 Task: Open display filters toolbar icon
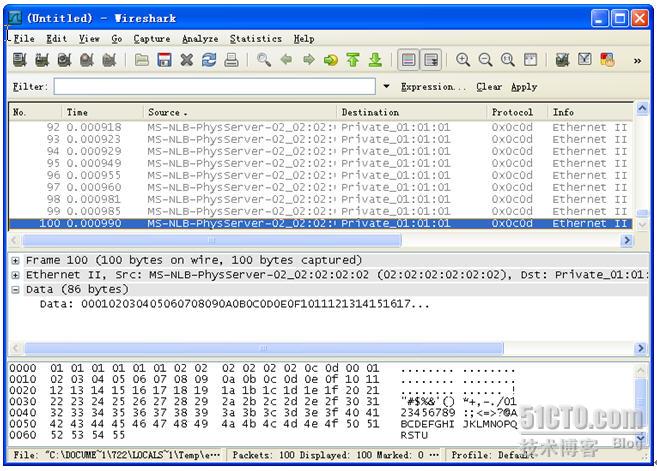(x=585, y=60)
